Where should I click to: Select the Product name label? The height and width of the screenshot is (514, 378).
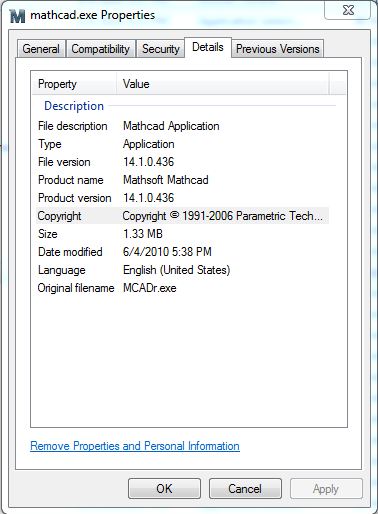(x=70, y=180)
